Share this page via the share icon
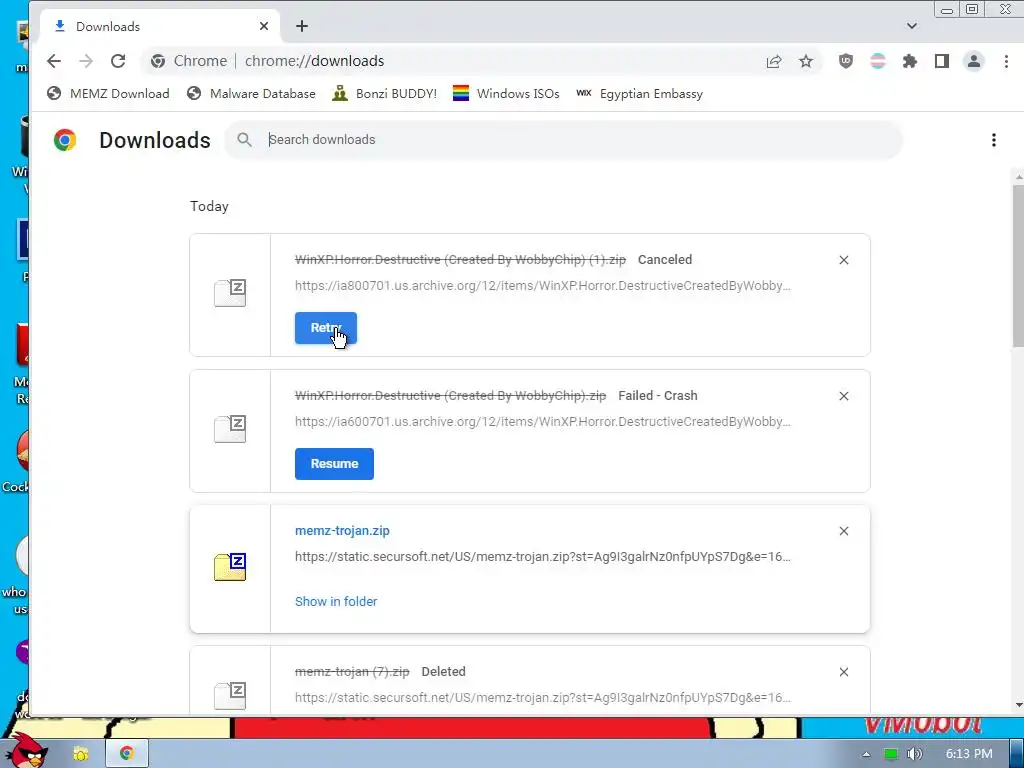 pos(774,61)
